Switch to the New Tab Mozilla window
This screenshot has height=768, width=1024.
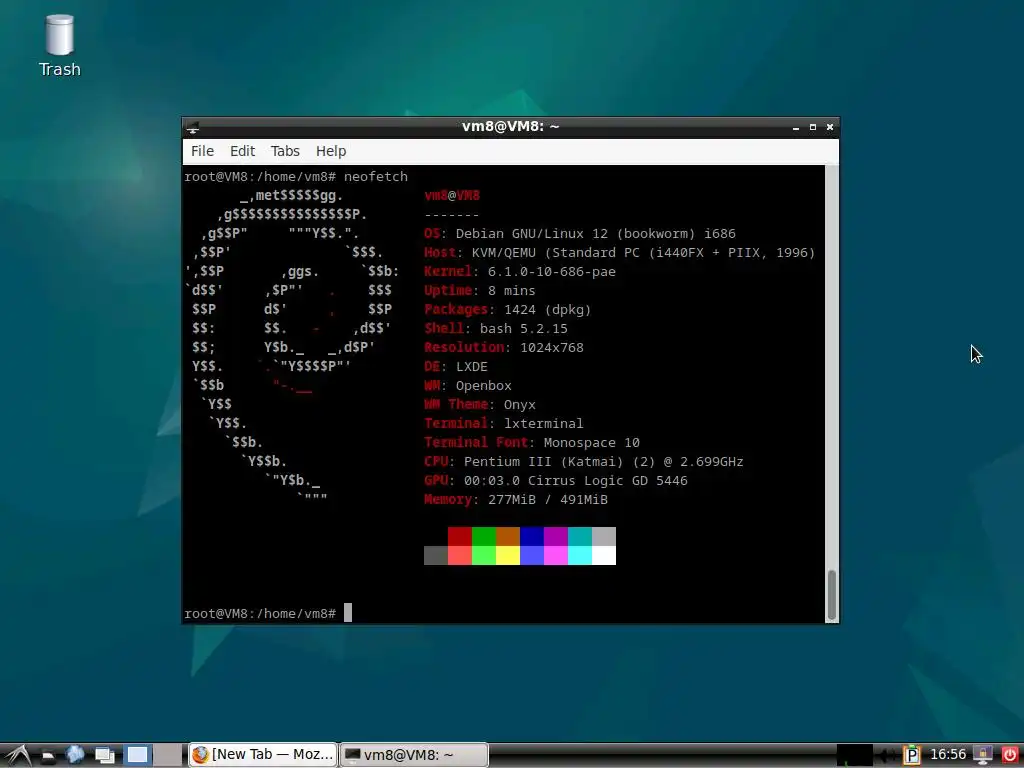(x=263, y=755)
